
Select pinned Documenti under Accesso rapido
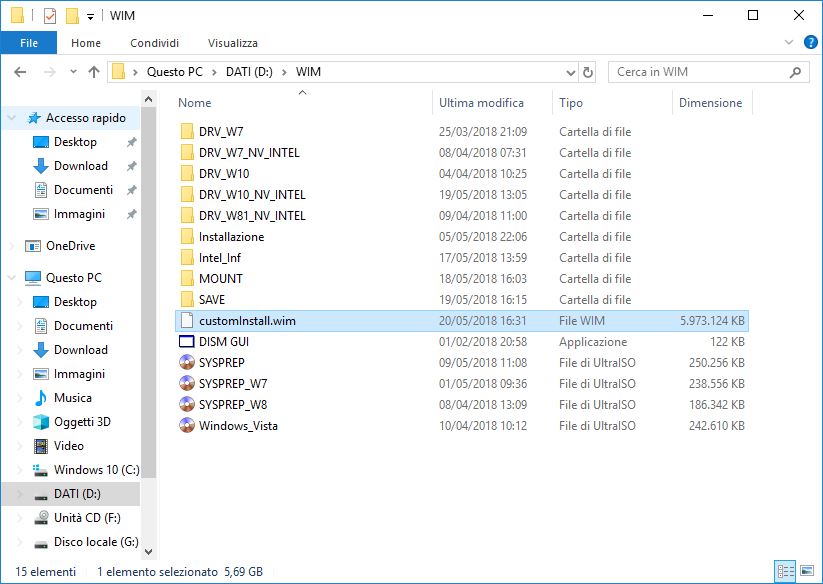tap(83, 190)
